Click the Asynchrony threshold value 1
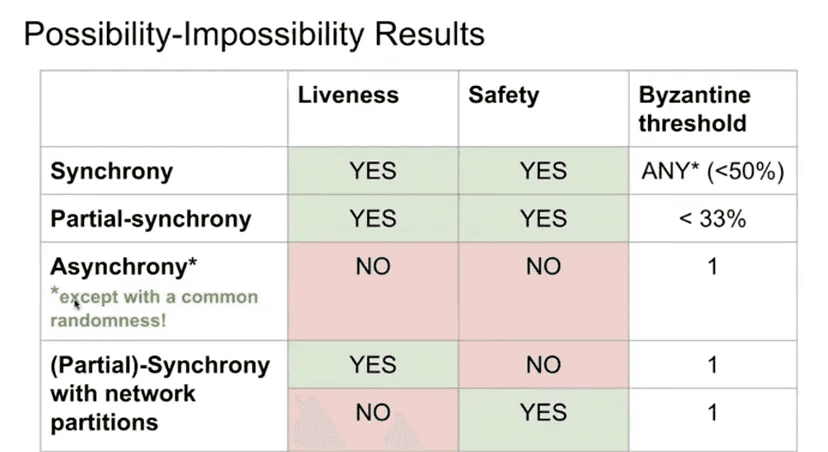828x452 pixels. (713, 267)
